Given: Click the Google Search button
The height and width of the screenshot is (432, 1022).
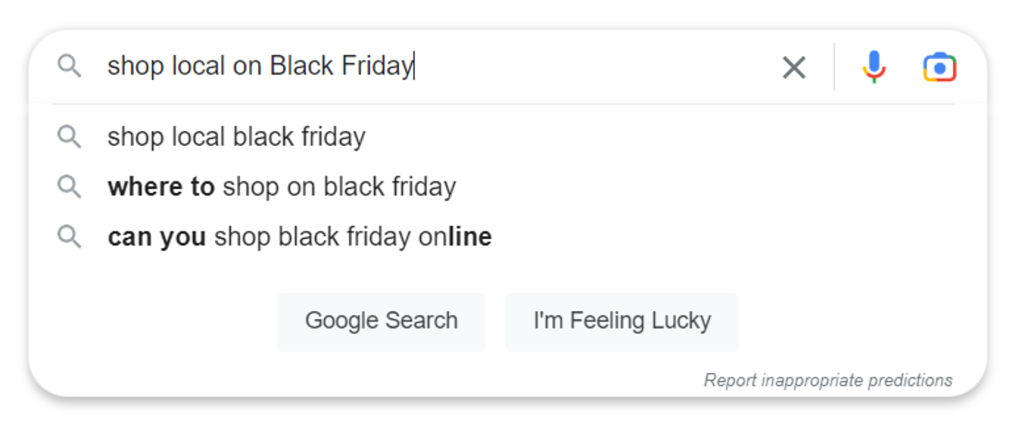Looking at the screenshot, I should coord(381,321).
